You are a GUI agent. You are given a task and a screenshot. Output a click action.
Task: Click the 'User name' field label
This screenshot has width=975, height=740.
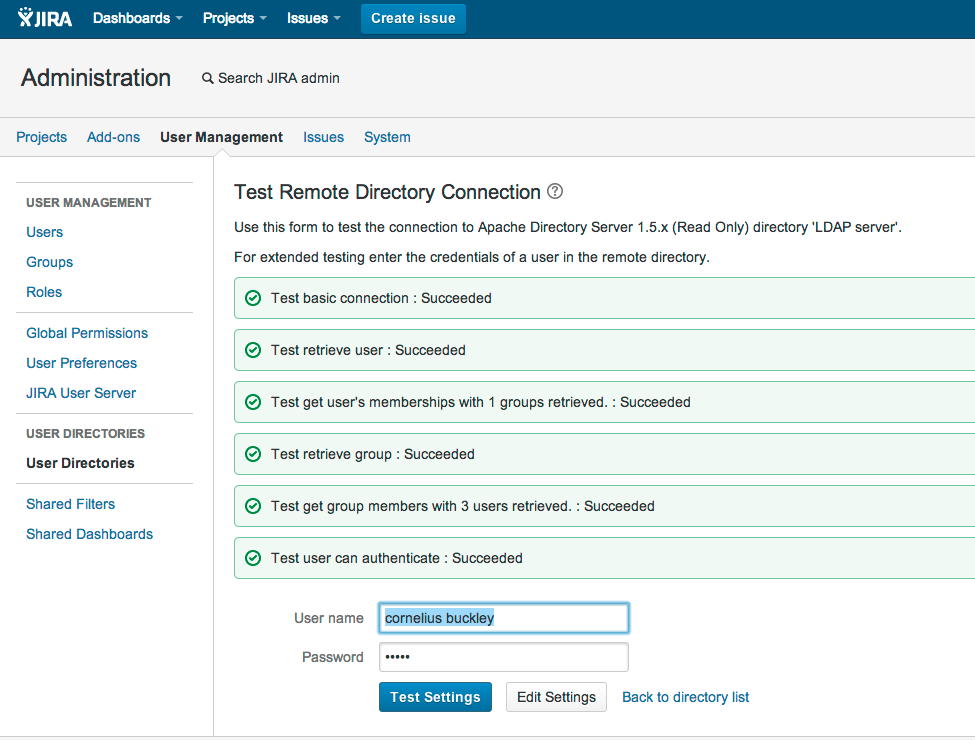tap(329, 618)
